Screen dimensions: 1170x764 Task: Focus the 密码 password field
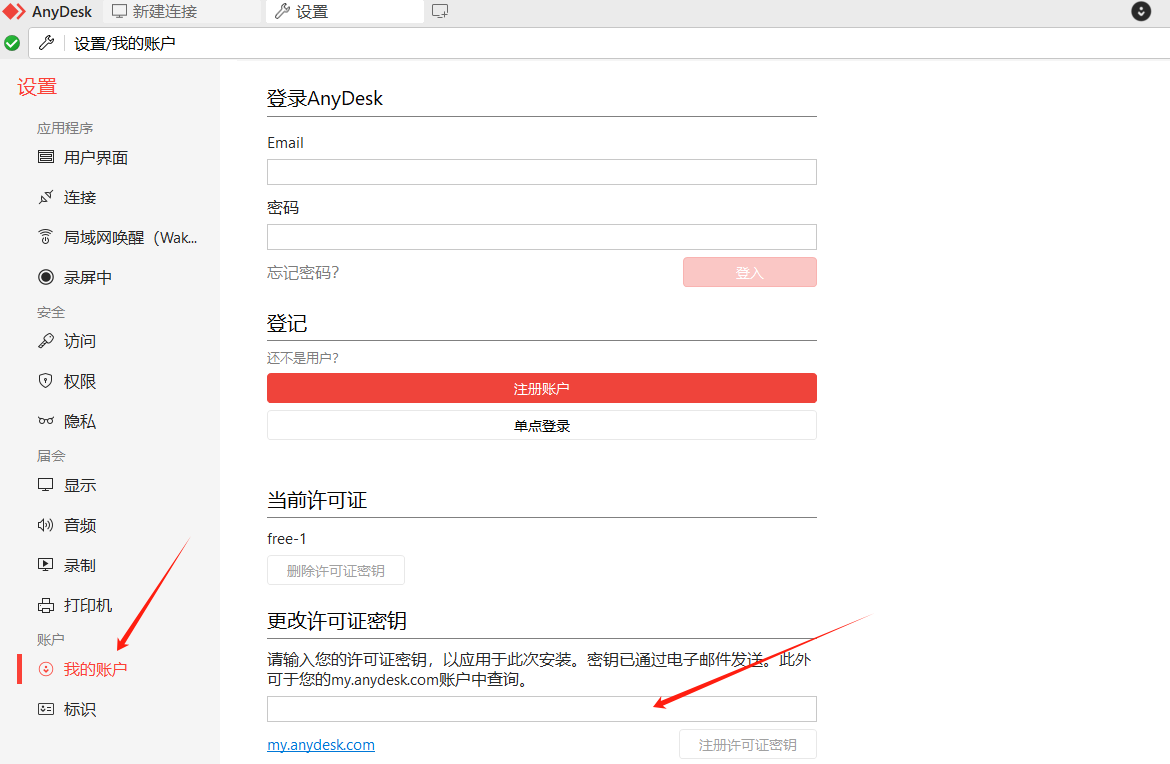(x=542, y=237)
